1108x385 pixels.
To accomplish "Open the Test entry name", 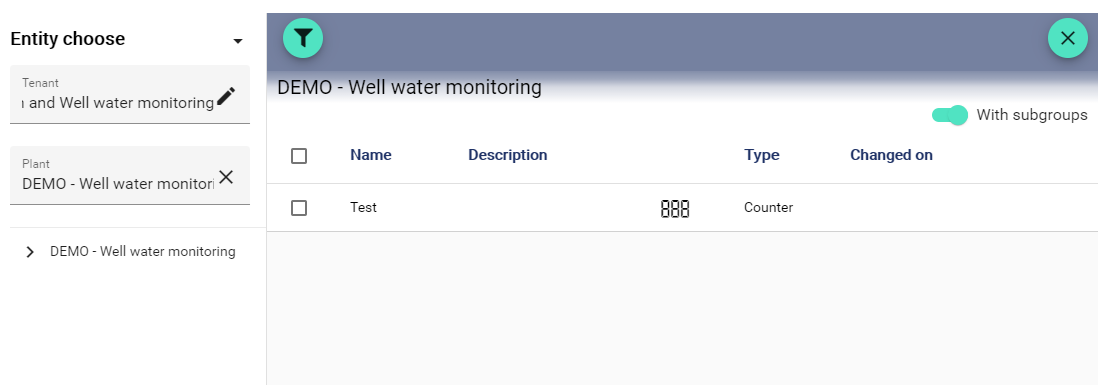I will pos(363,208).
